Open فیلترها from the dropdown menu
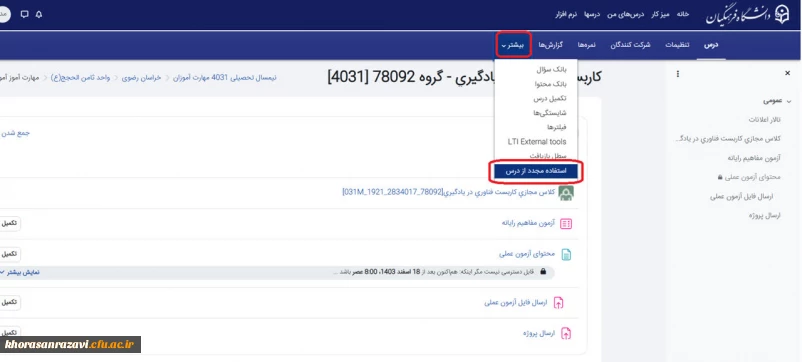 (x=556, y=127)
